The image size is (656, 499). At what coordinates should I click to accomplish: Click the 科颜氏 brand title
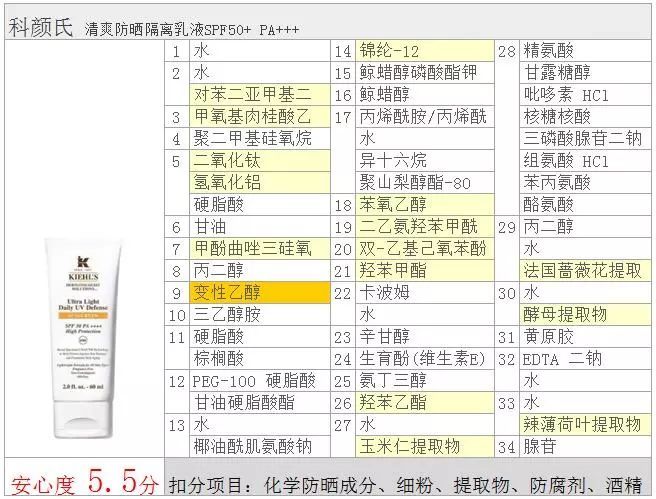point(40,27)
